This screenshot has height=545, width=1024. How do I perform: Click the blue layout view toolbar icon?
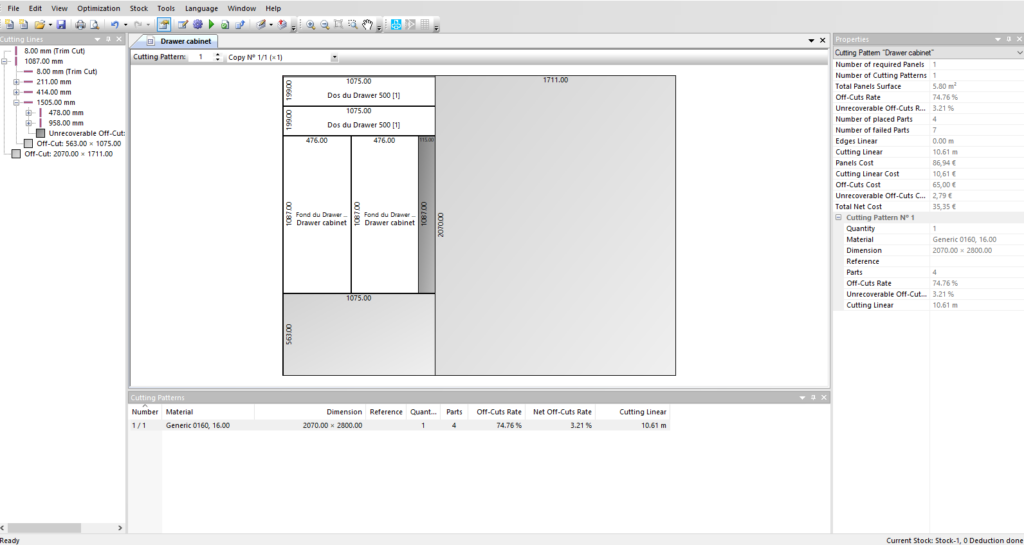(x=396, y=25)
